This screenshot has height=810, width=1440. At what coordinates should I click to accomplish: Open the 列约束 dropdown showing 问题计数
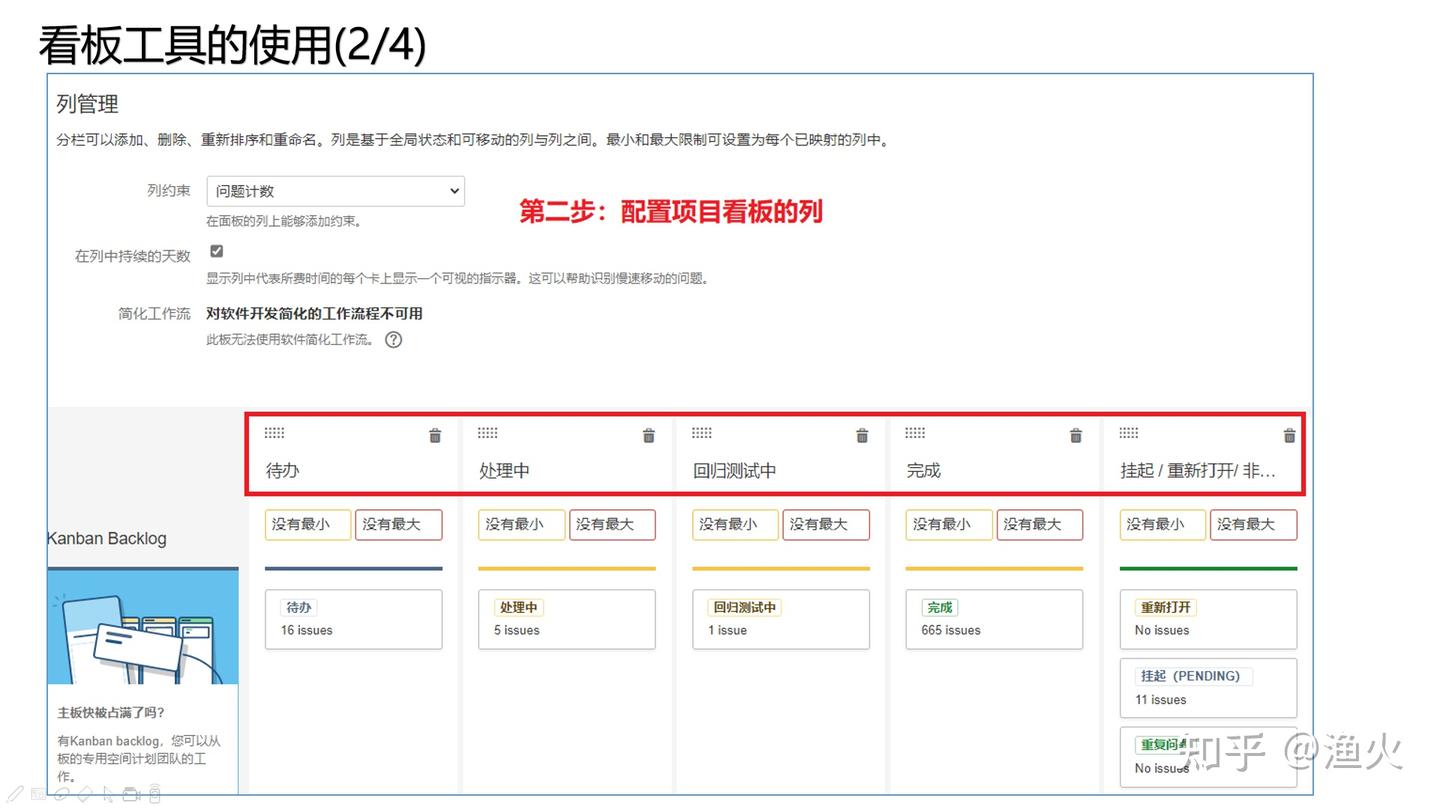coord(335,191)
